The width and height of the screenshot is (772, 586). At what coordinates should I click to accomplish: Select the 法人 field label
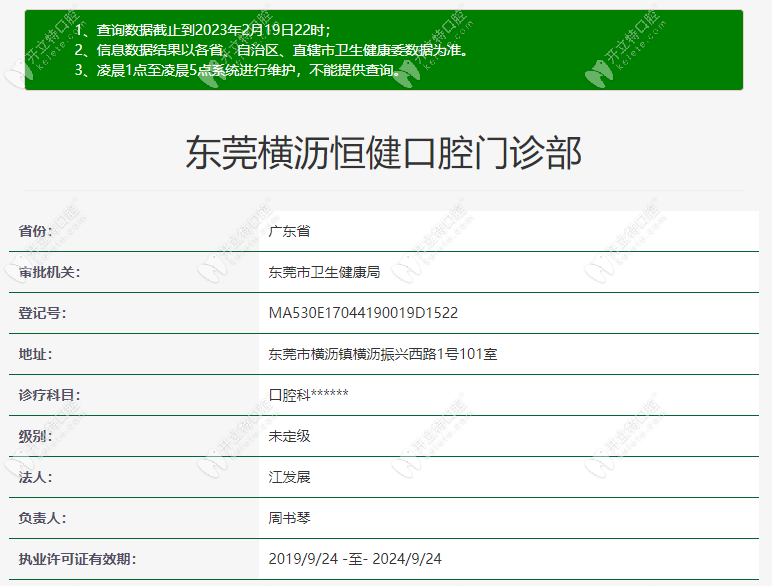coord(36,477)
